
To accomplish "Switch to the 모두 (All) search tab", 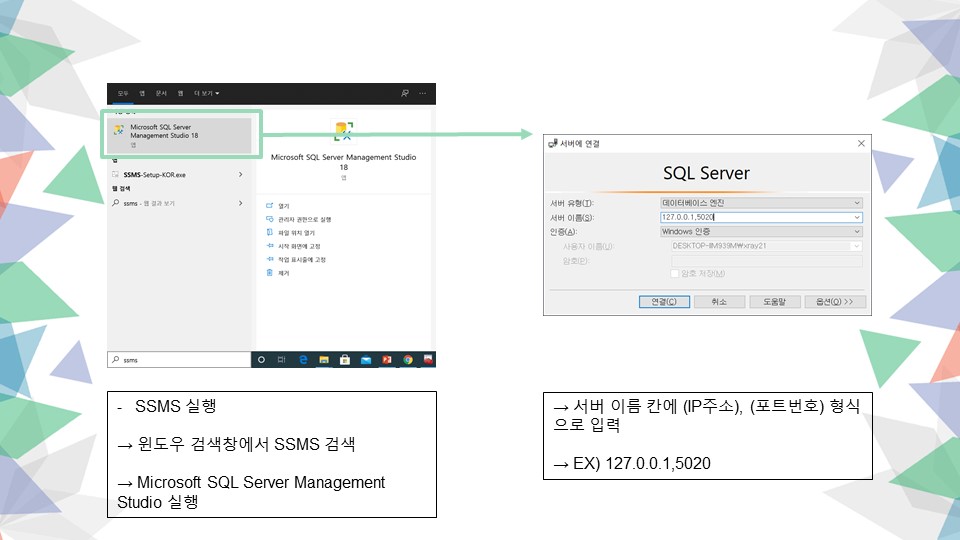I will (x=123, y=93).
